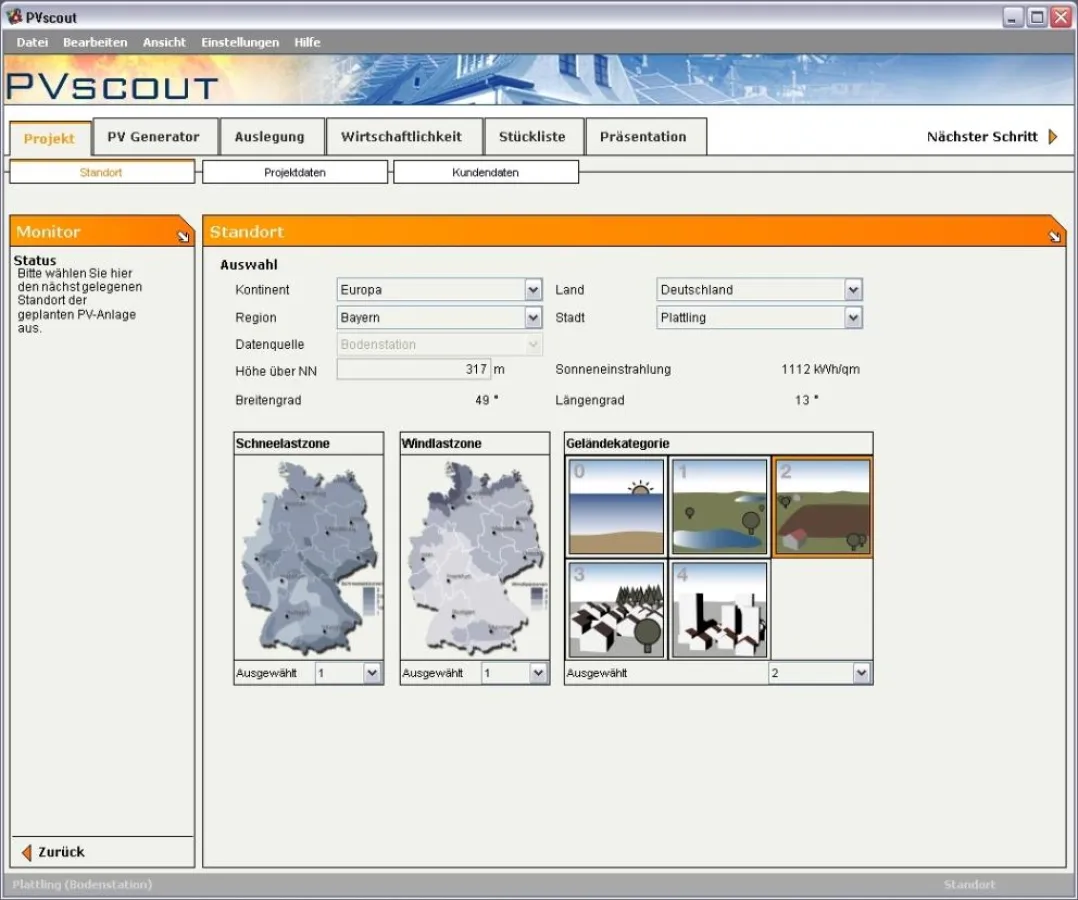Open the Stadt dropdown showing Plattling

point(852,318)
